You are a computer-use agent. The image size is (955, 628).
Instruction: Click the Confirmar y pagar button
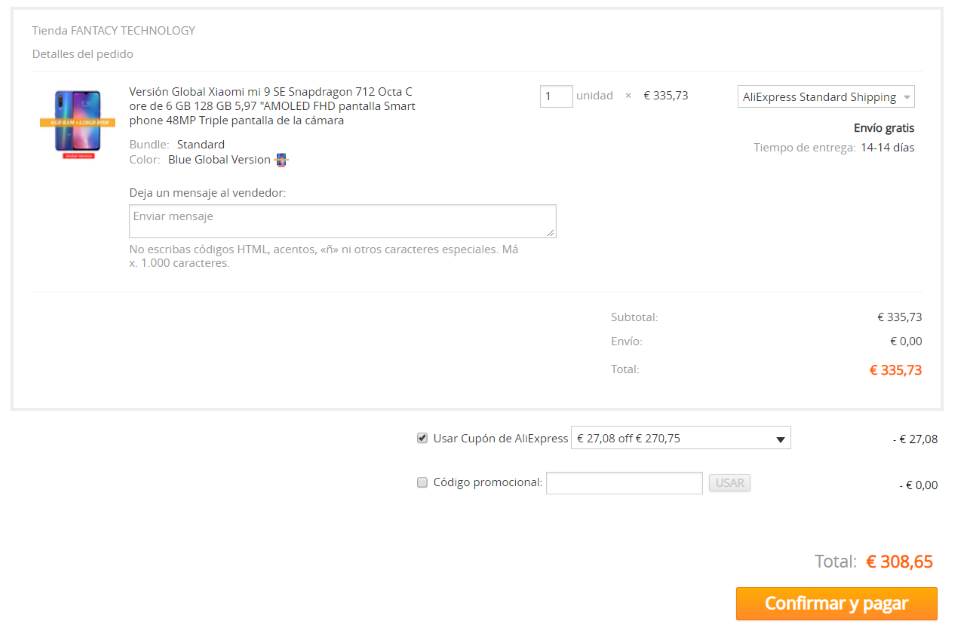pos(836,603)
